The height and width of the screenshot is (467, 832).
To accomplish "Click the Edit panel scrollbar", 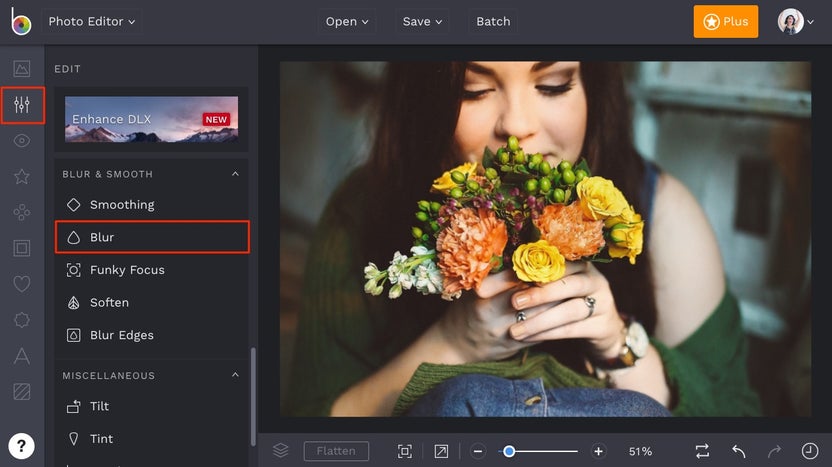I will click(x=253, y=397).
